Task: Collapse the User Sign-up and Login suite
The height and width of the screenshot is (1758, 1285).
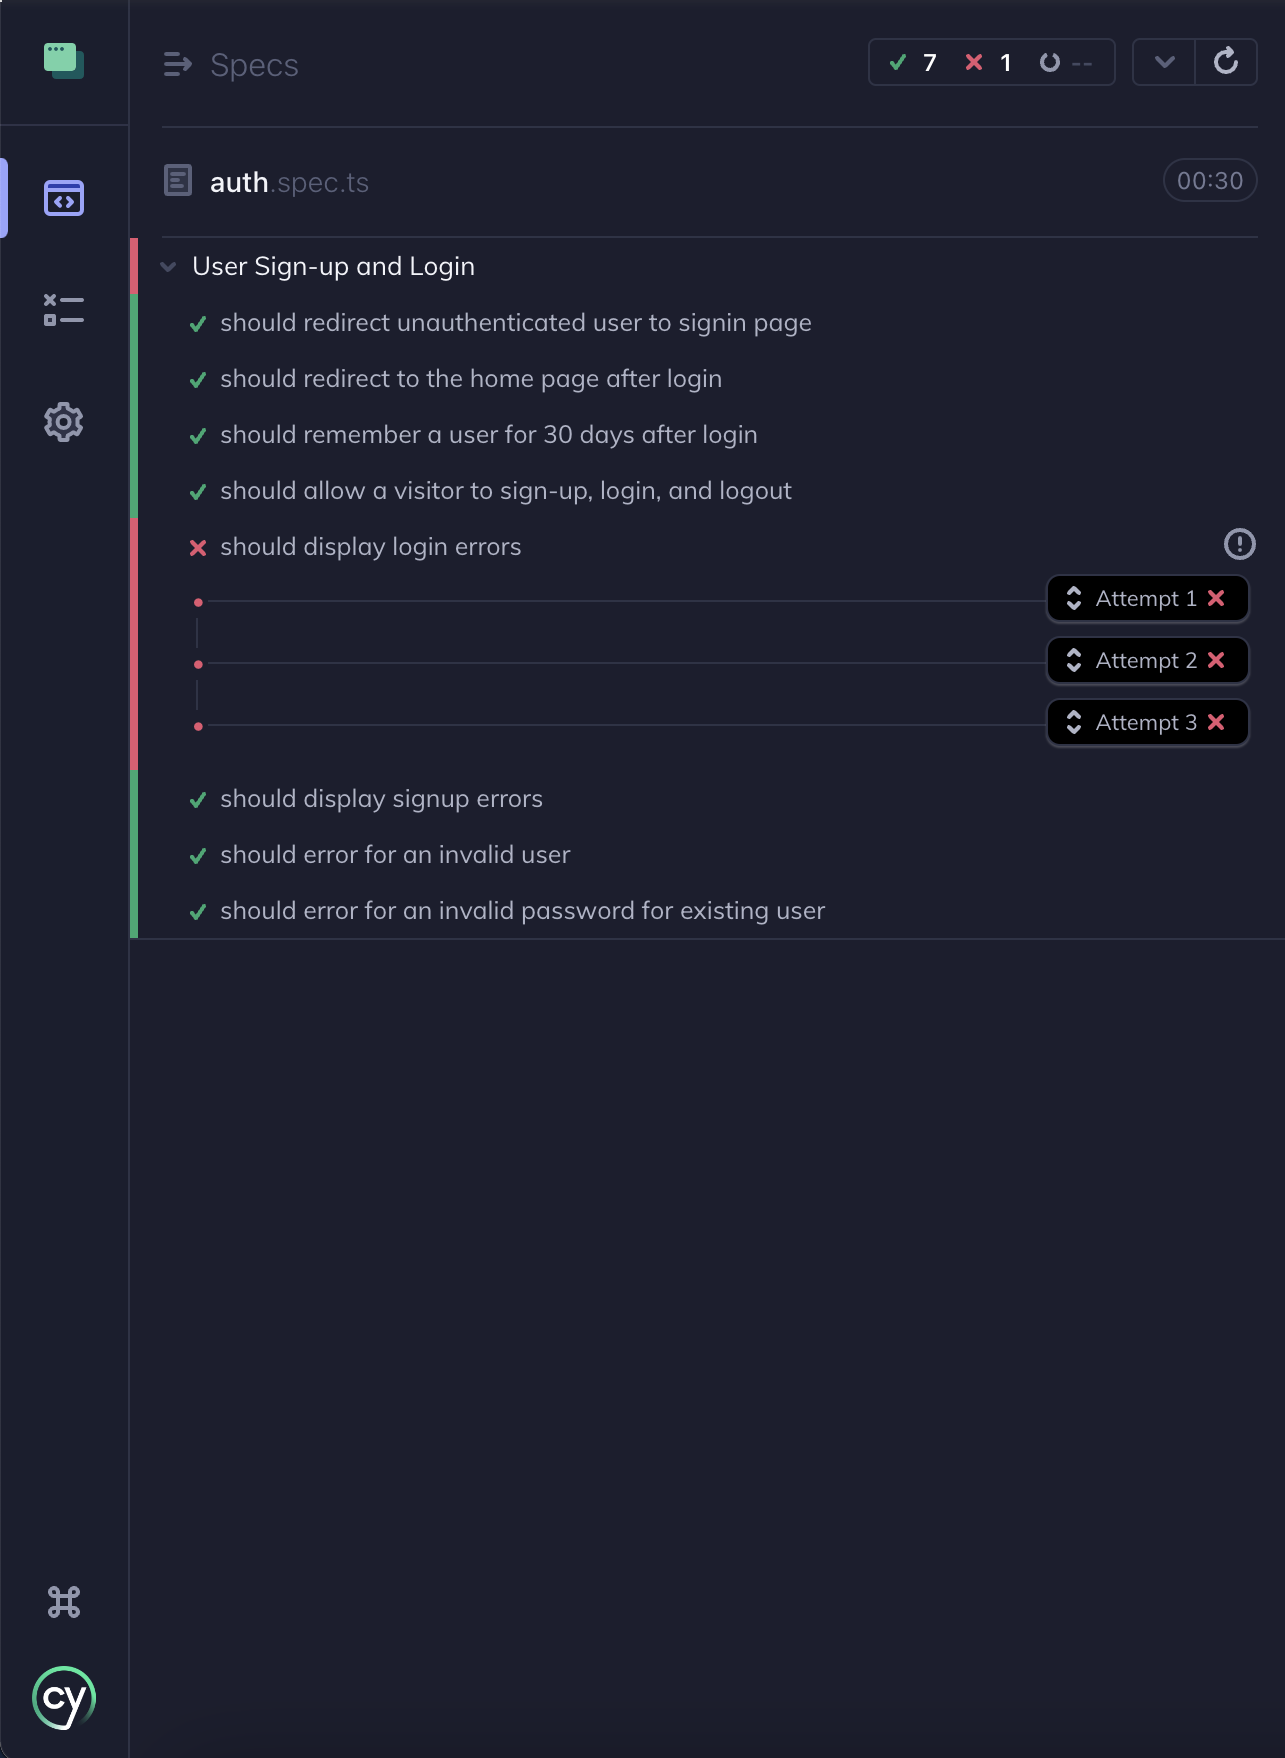Action: click(x=169, y=267)
